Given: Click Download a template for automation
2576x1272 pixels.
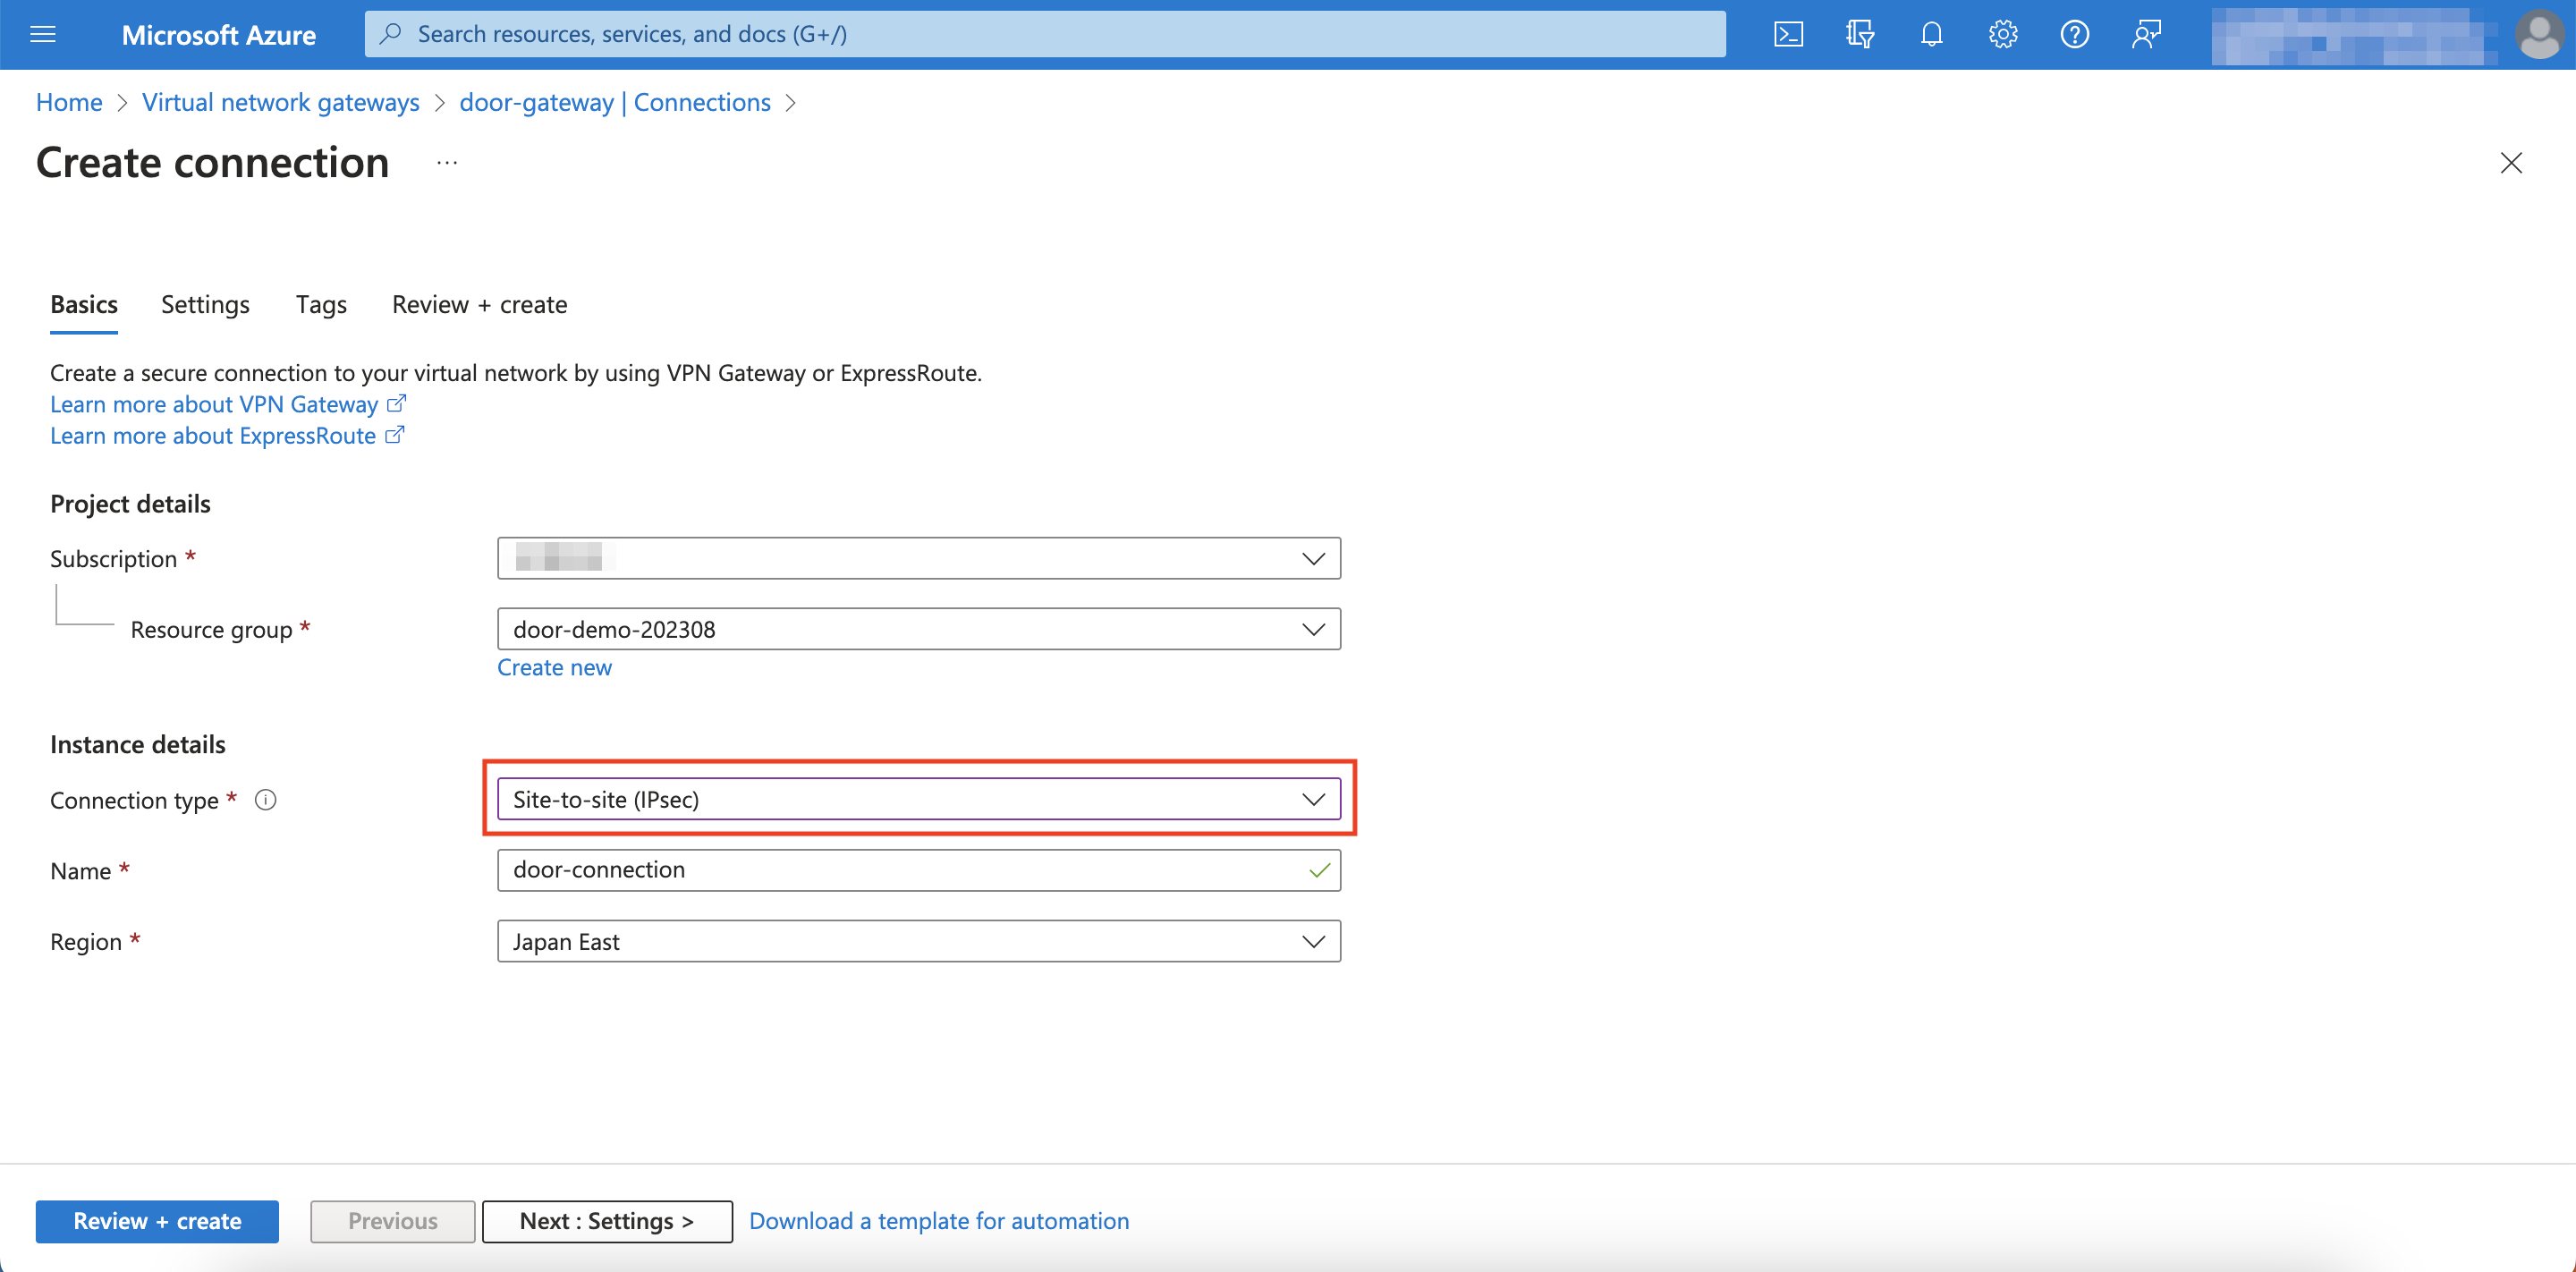Looking at the screenshot, I should coord(938,1220).
